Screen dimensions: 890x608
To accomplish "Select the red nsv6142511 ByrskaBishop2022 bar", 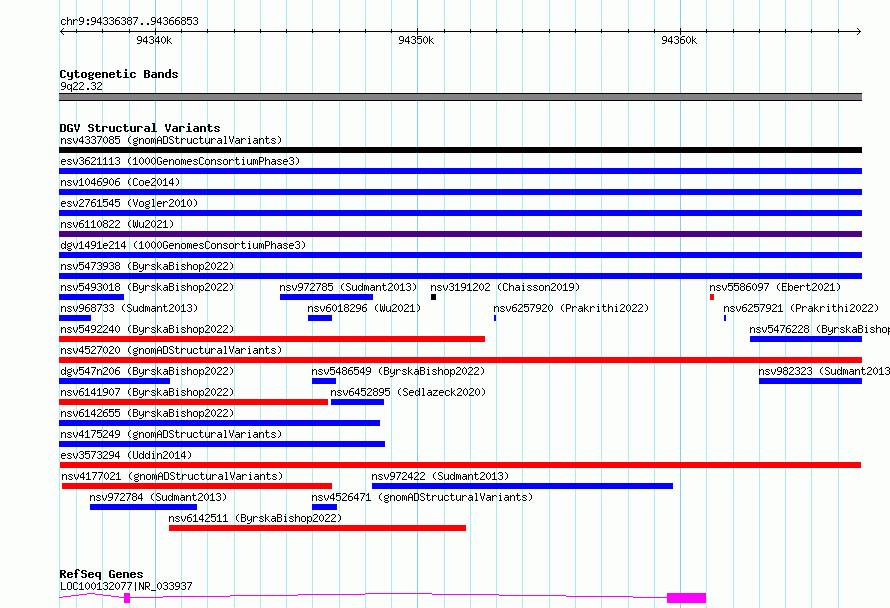I will [x=317, y=528].
